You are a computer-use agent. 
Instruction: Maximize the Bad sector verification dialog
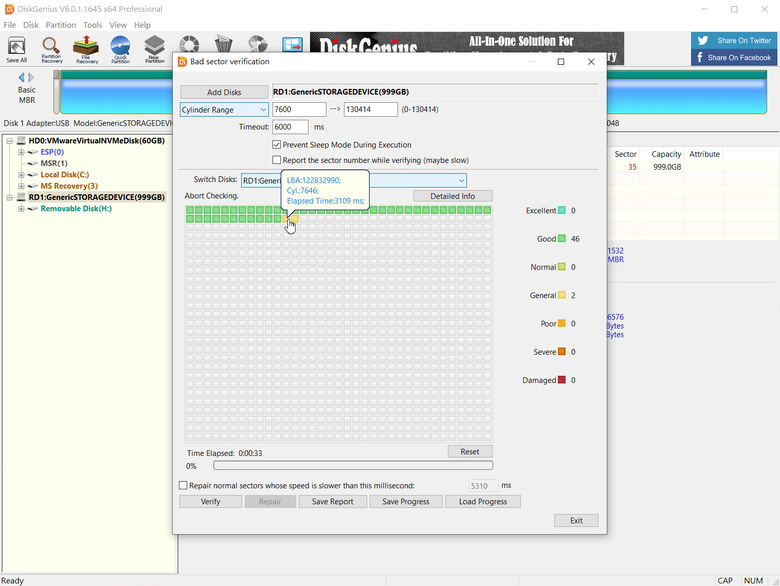(x=561, y=62)
